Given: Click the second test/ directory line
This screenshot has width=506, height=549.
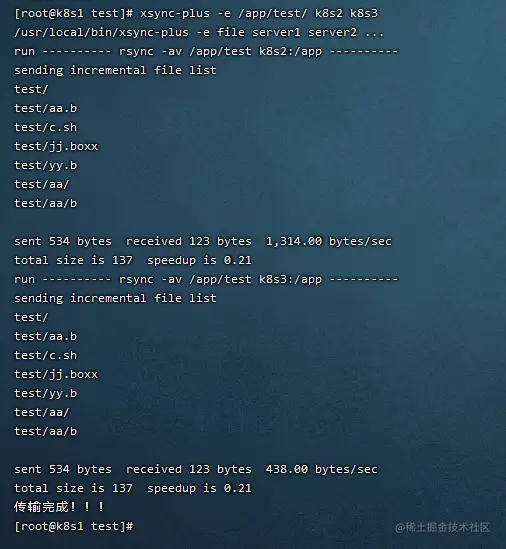Looking at the screenshot, I should (x=31, y=317).
